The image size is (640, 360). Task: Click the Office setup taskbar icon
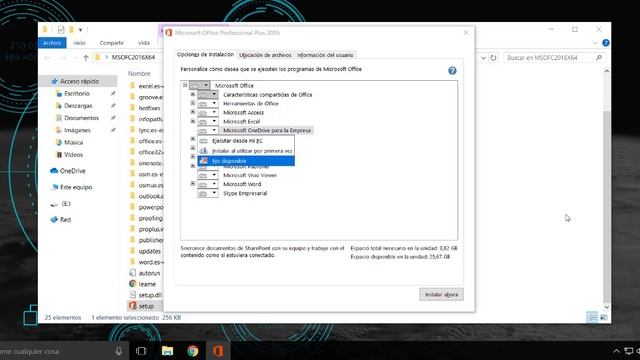click(218, 351)
